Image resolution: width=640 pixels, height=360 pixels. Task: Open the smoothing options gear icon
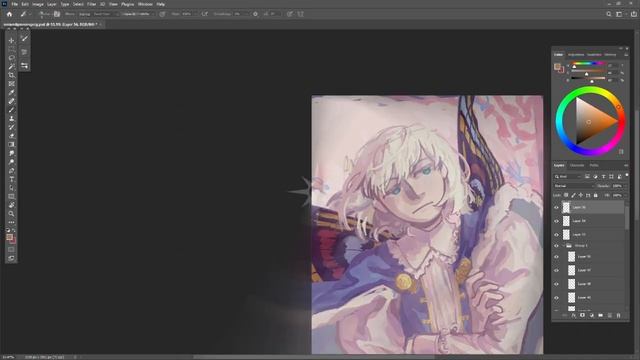(x=255, y=14)
